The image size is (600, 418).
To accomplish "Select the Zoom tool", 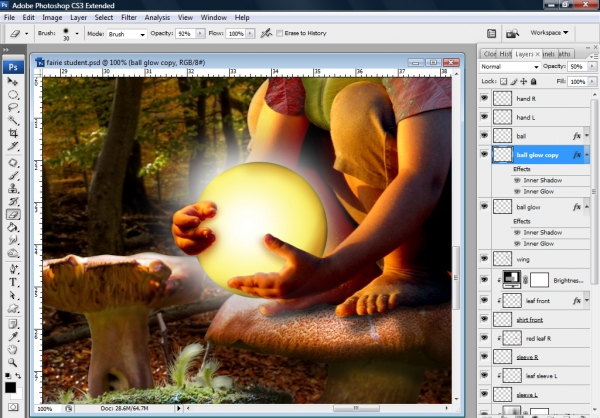I will click(13, 362).
